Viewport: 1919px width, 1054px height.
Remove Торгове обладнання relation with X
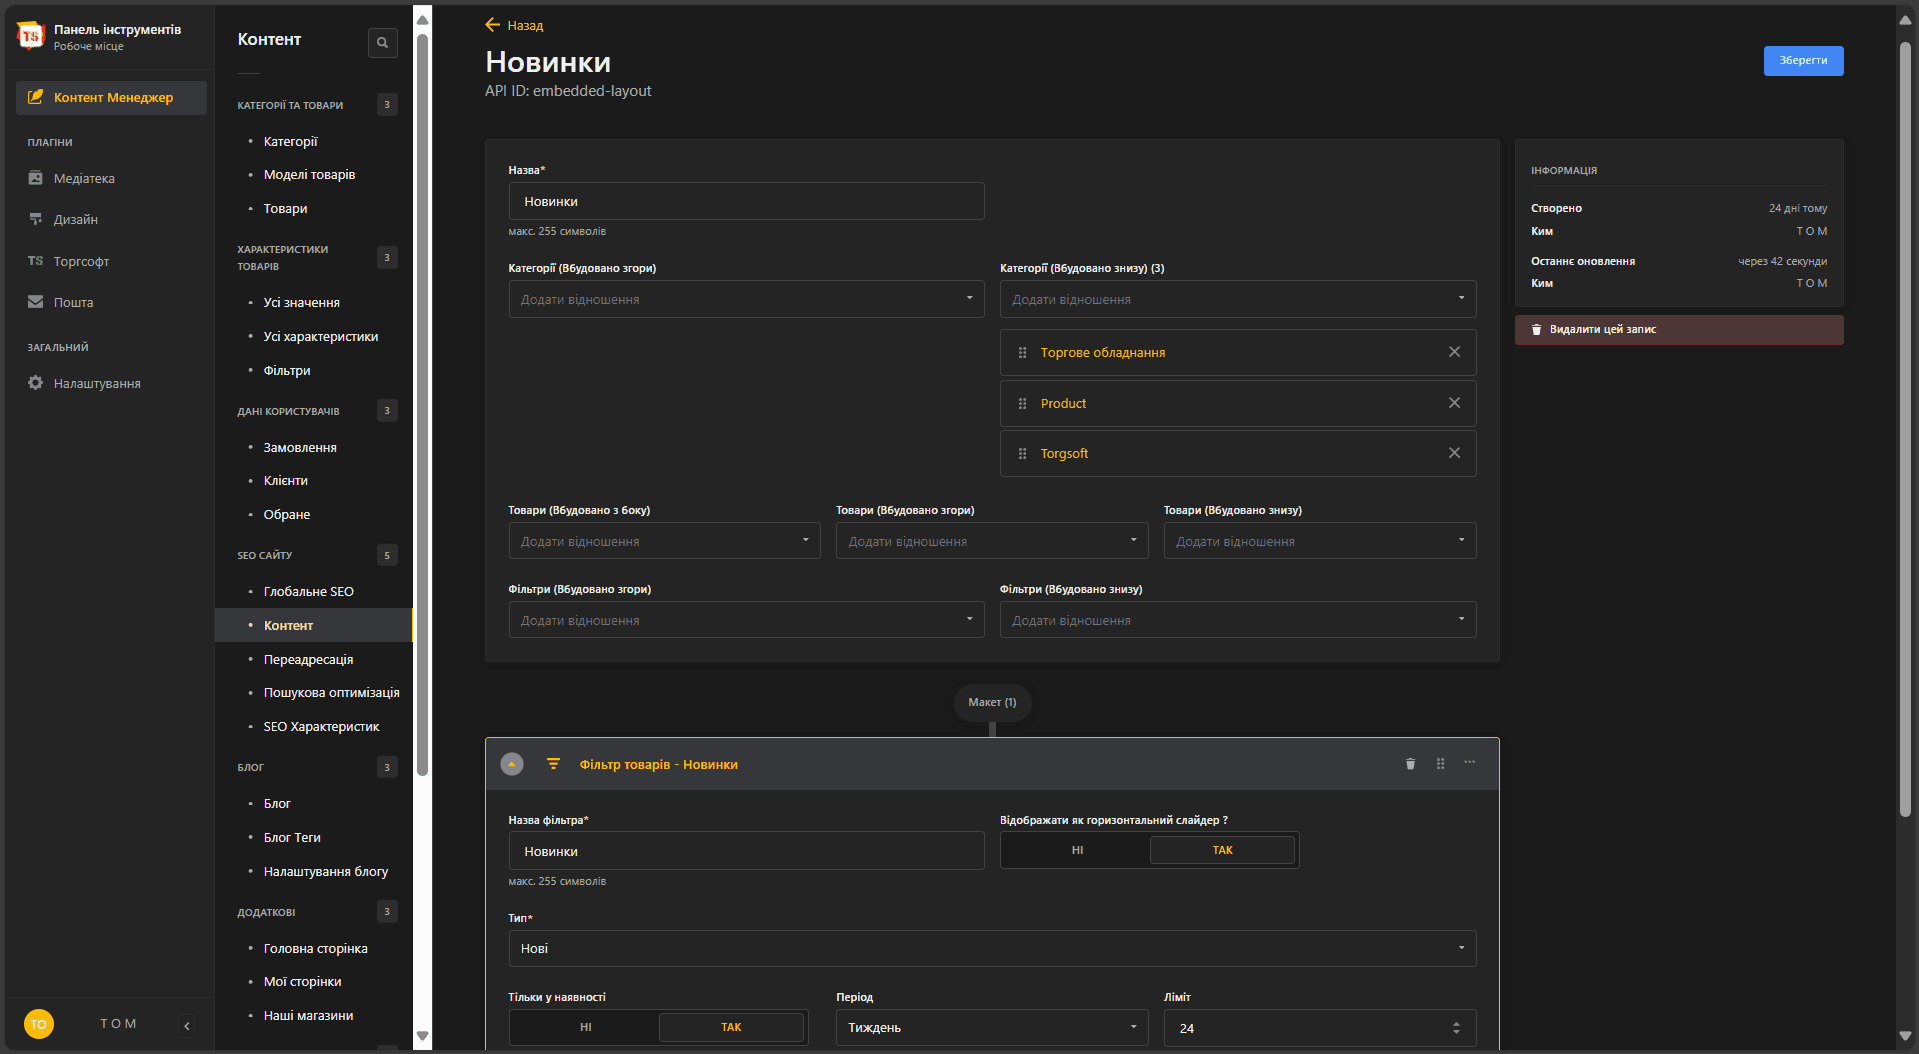1454,352
